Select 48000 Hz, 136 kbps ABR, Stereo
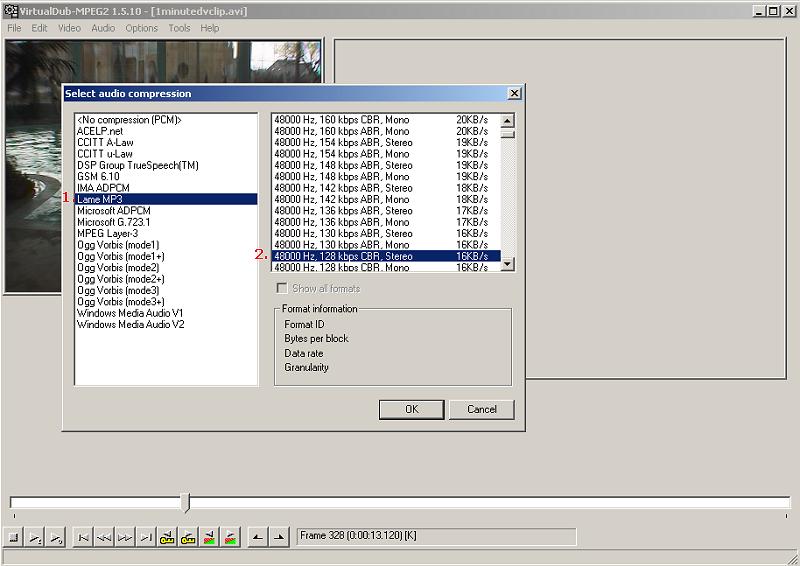Viewport: 800px width, 566px height. point(386,211)
